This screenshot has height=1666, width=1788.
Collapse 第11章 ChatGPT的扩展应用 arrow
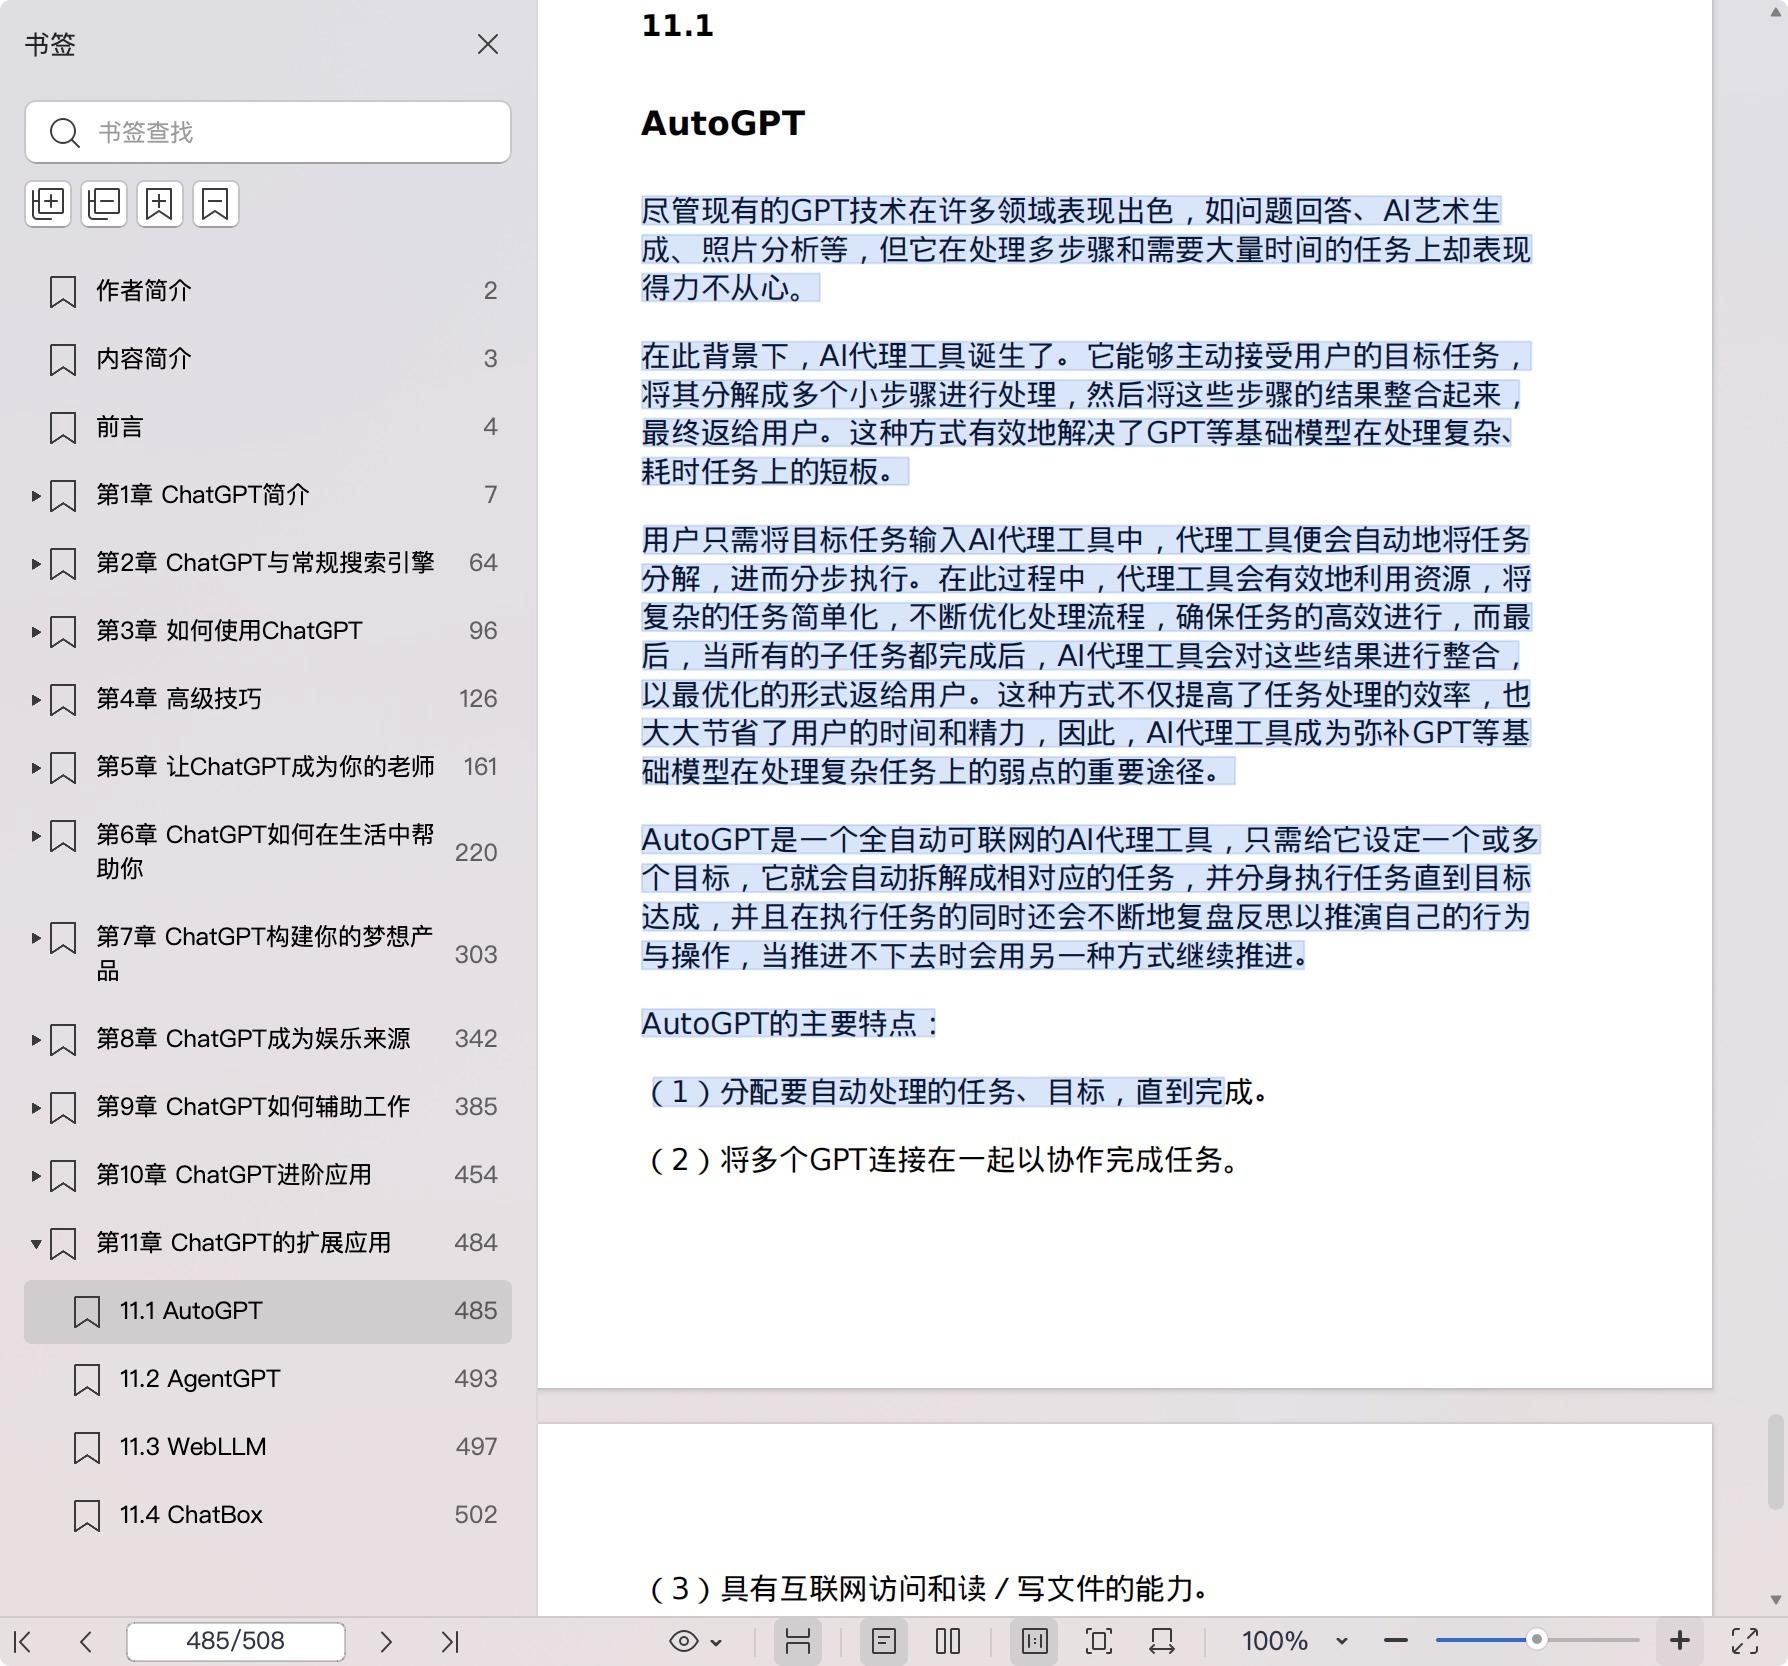point(36,1243)
